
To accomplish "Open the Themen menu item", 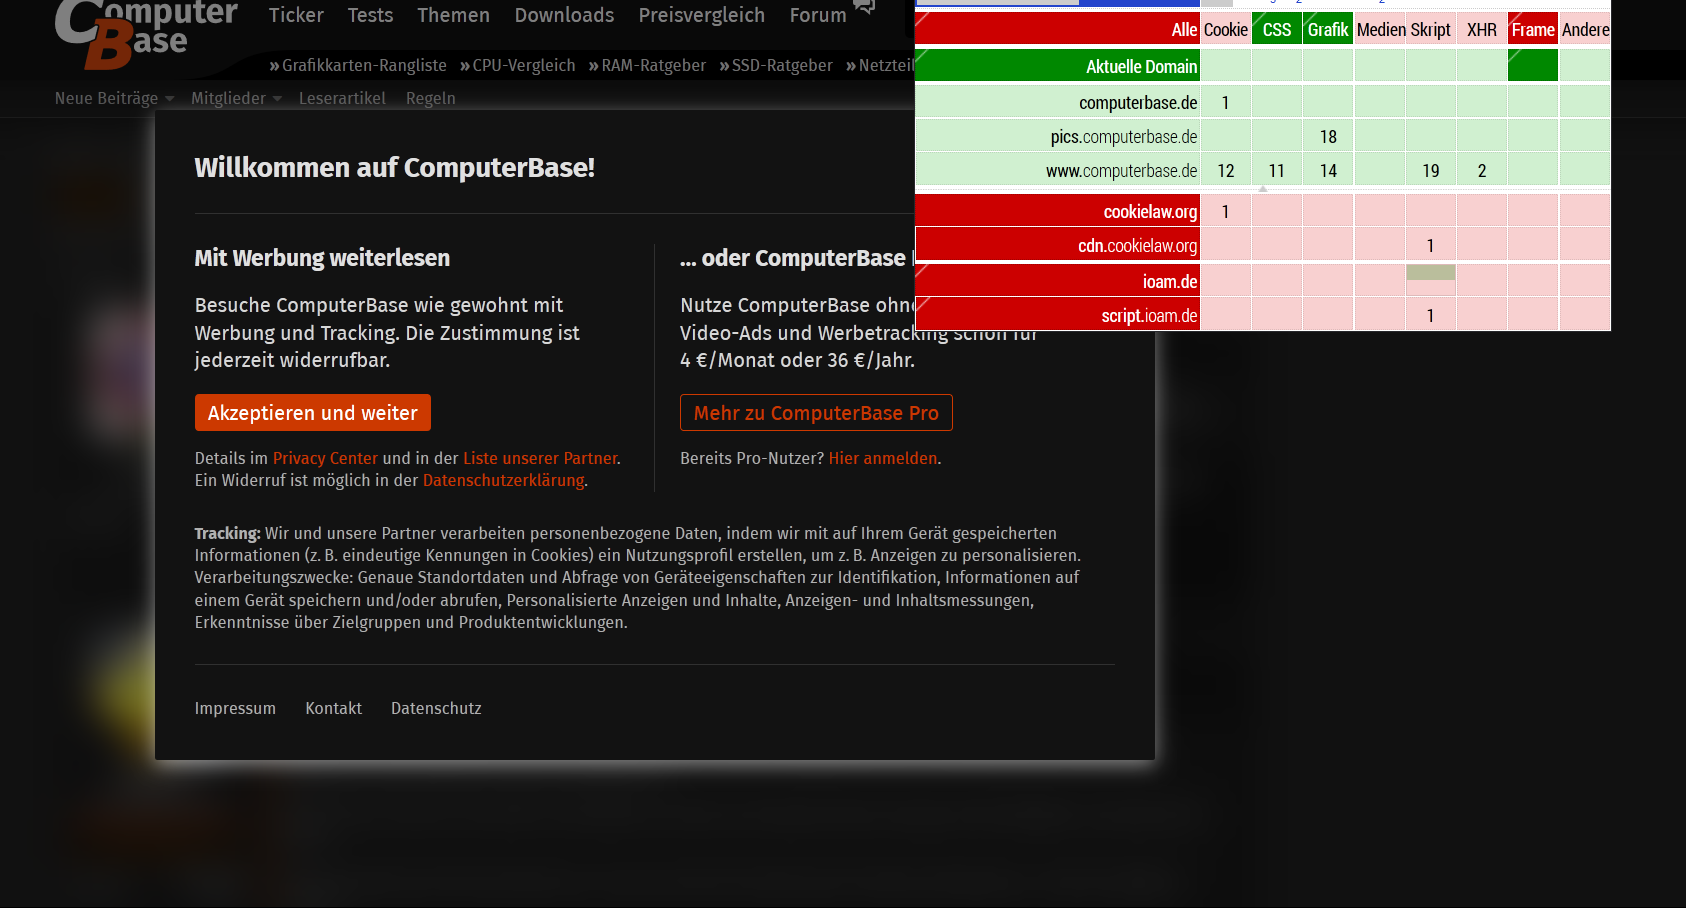I will 453,15.
